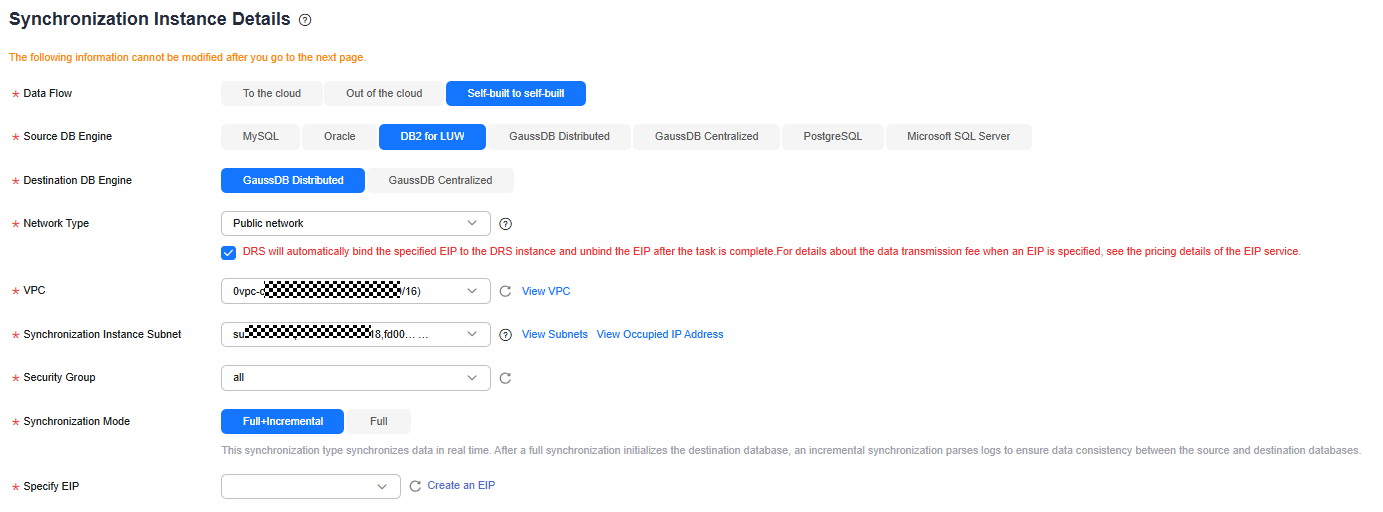Image resolution: width=1383 pixels, height=512 pixels.
Task: Select GaussDB Distributed as destination engine
Action: coord(293,180)
